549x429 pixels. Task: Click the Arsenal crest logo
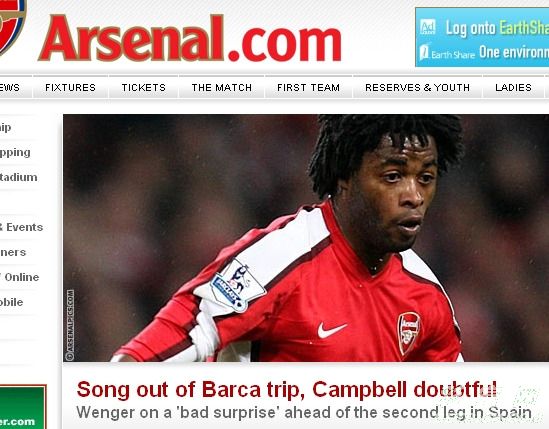pyautogui.click(x=12, y=26)
